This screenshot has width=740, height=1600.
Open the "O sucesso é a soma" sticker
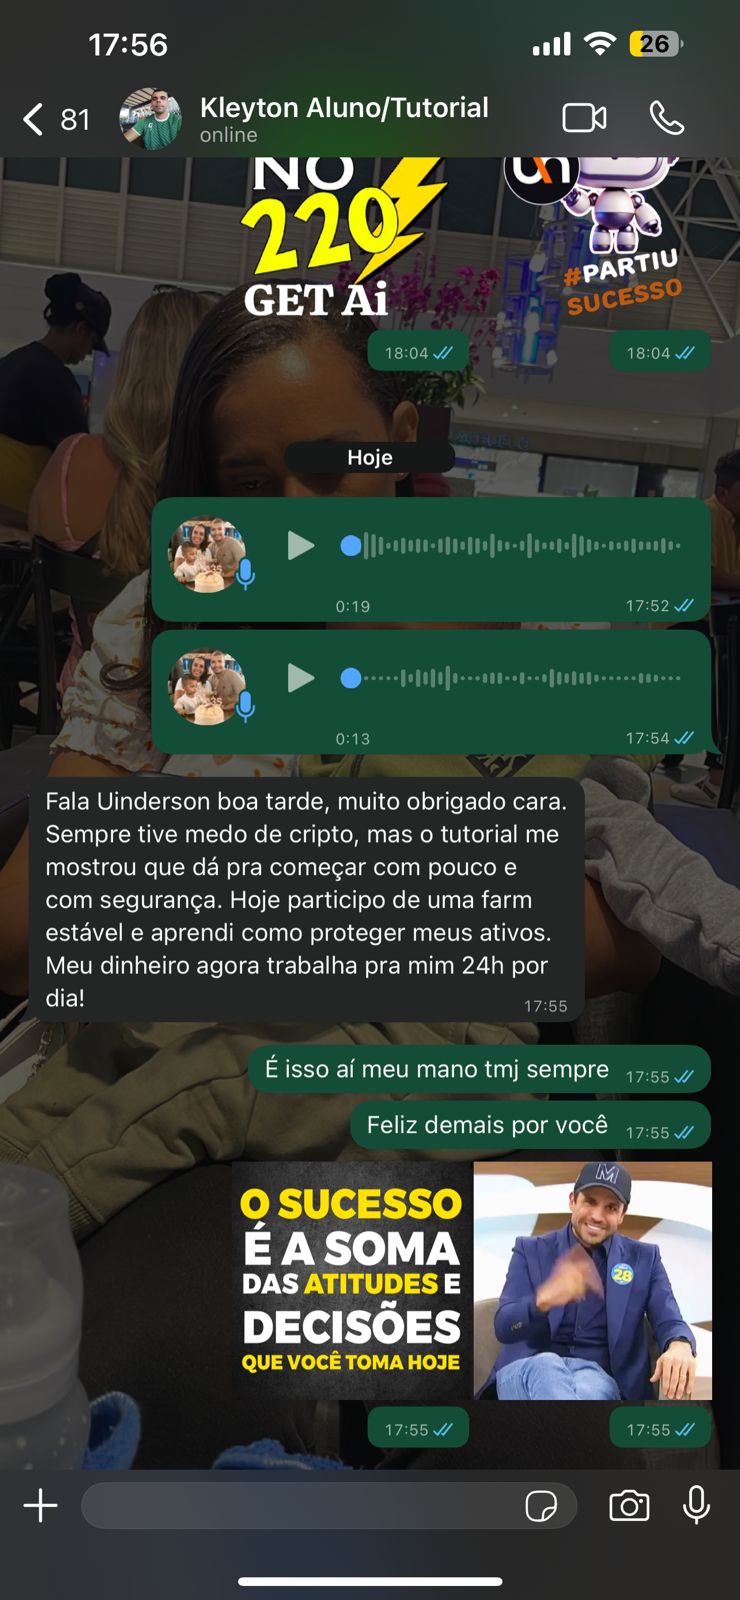[x=351, y=1280]
